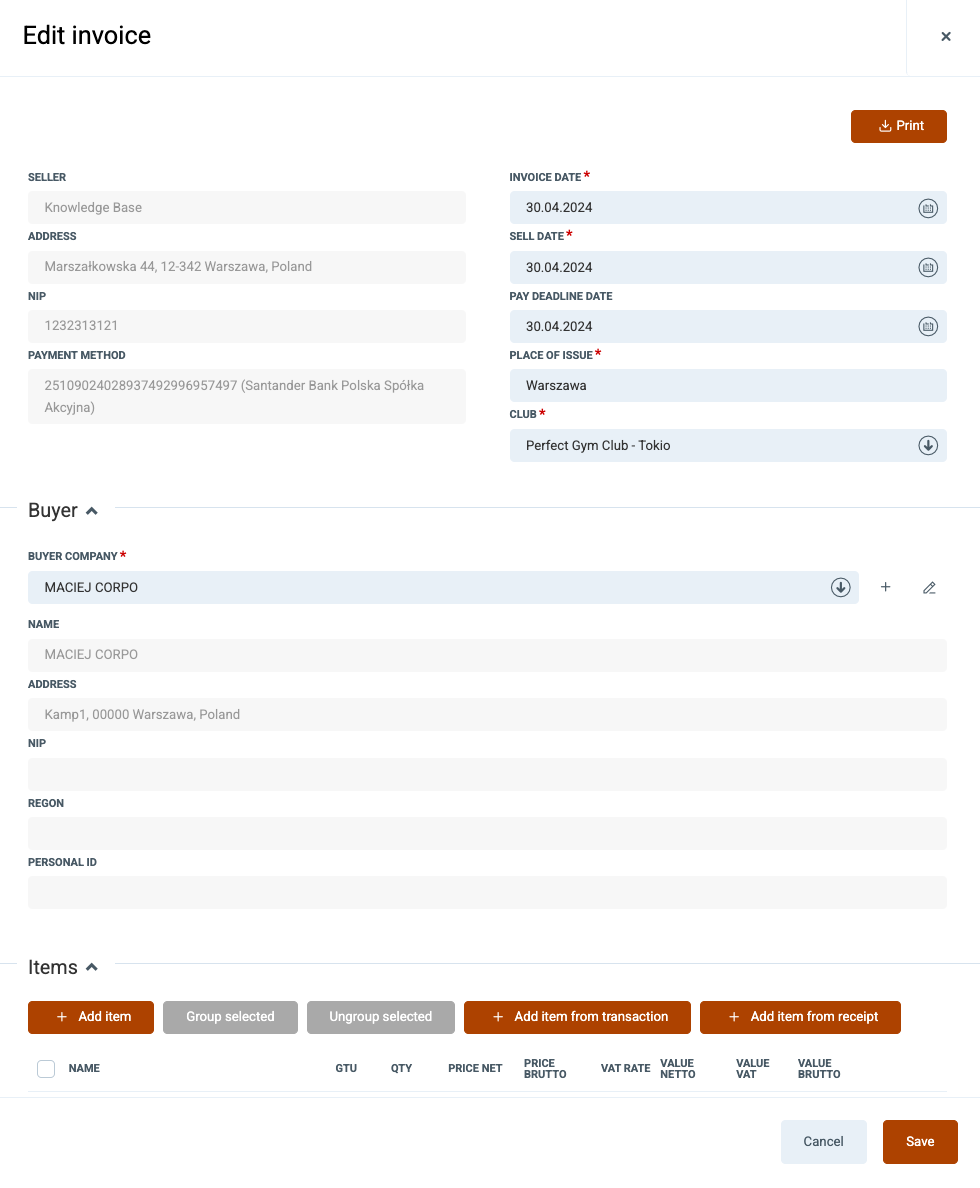Save the invoice
This screenshot has height=1188, width=980.
click(920, 1142)
